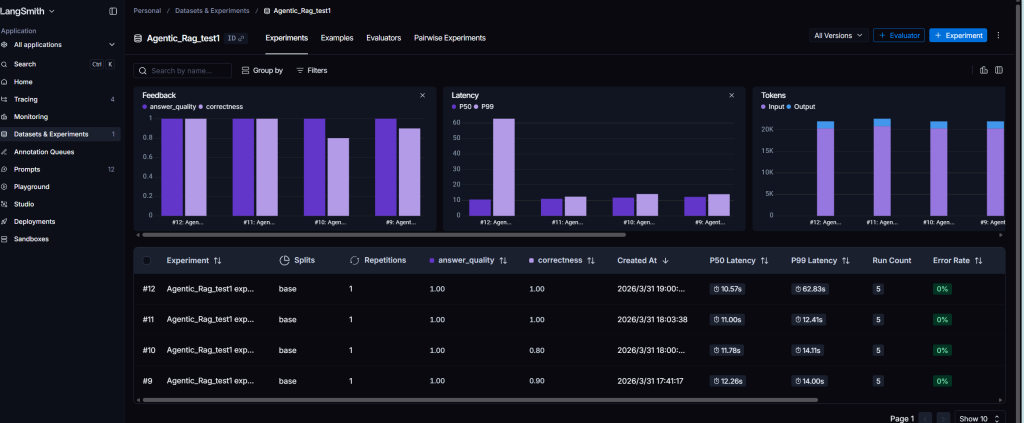Click the 10.57s P50 latency badge

(x=728, y=289)
